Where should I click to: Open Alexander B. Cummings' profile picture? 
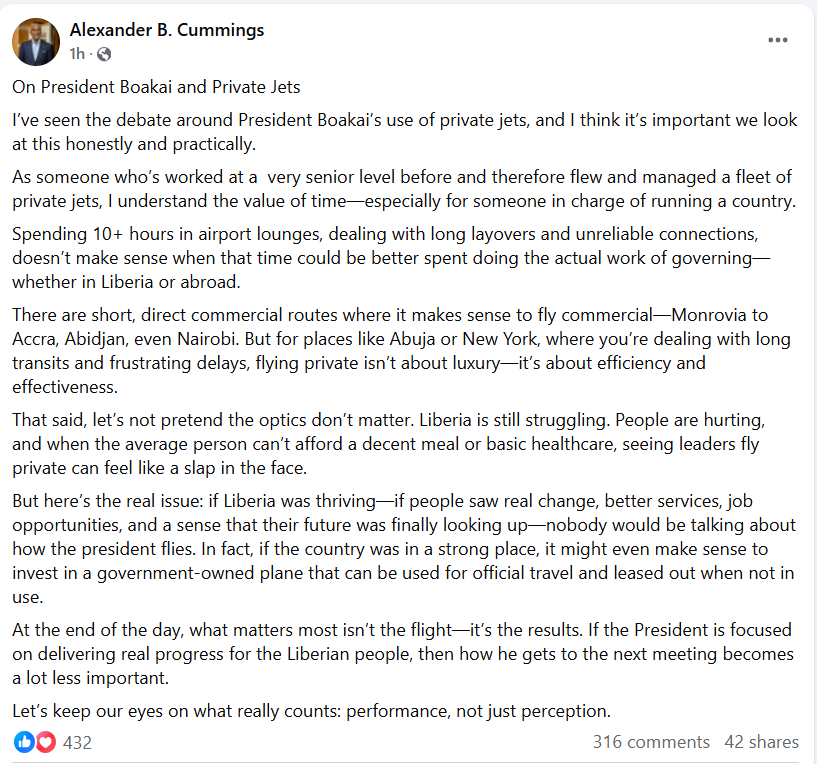click(36, 40)
